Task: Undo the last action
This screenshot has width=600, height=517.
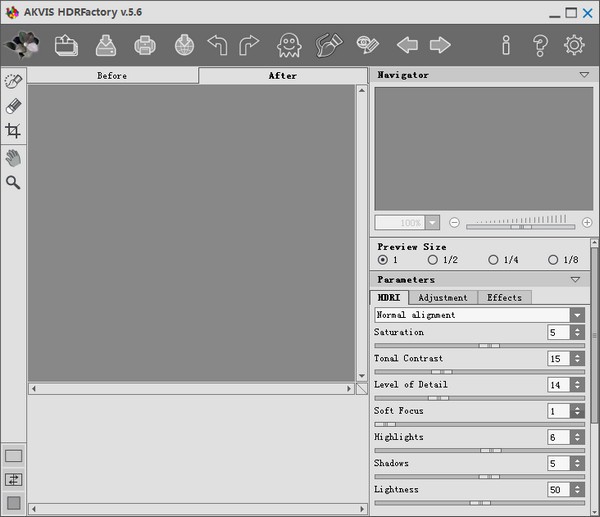Action: (x=218, y=45)
